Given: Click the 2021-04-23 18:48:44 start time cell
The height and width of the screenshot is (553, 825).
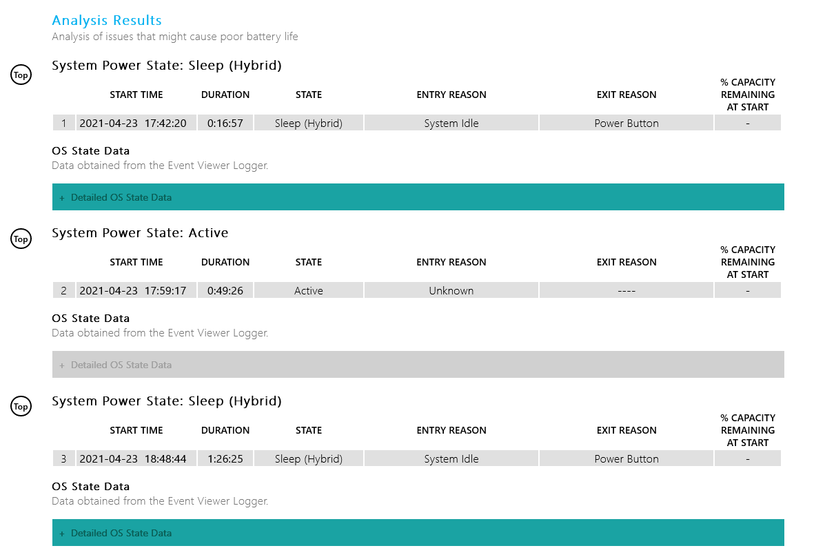Looking at the screenshot, I should point(136,459).
